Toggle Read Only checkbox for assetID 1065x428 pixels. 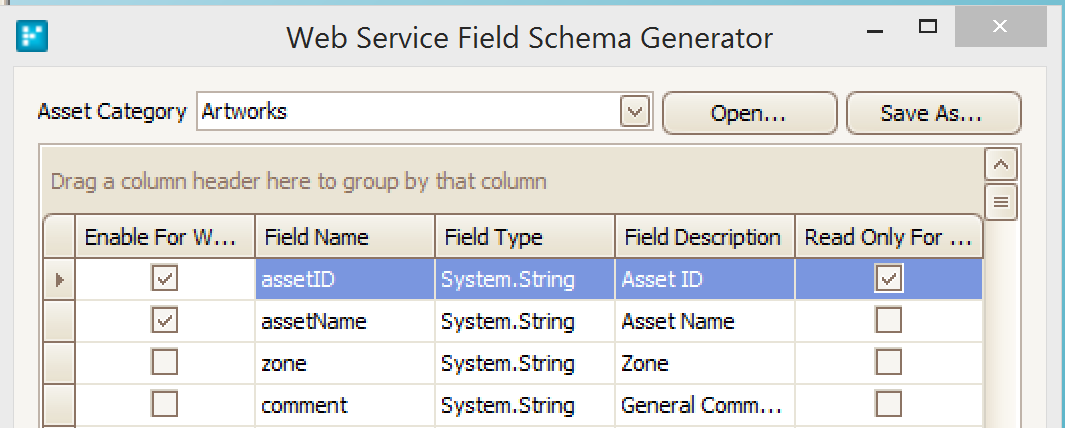(888, 279)
